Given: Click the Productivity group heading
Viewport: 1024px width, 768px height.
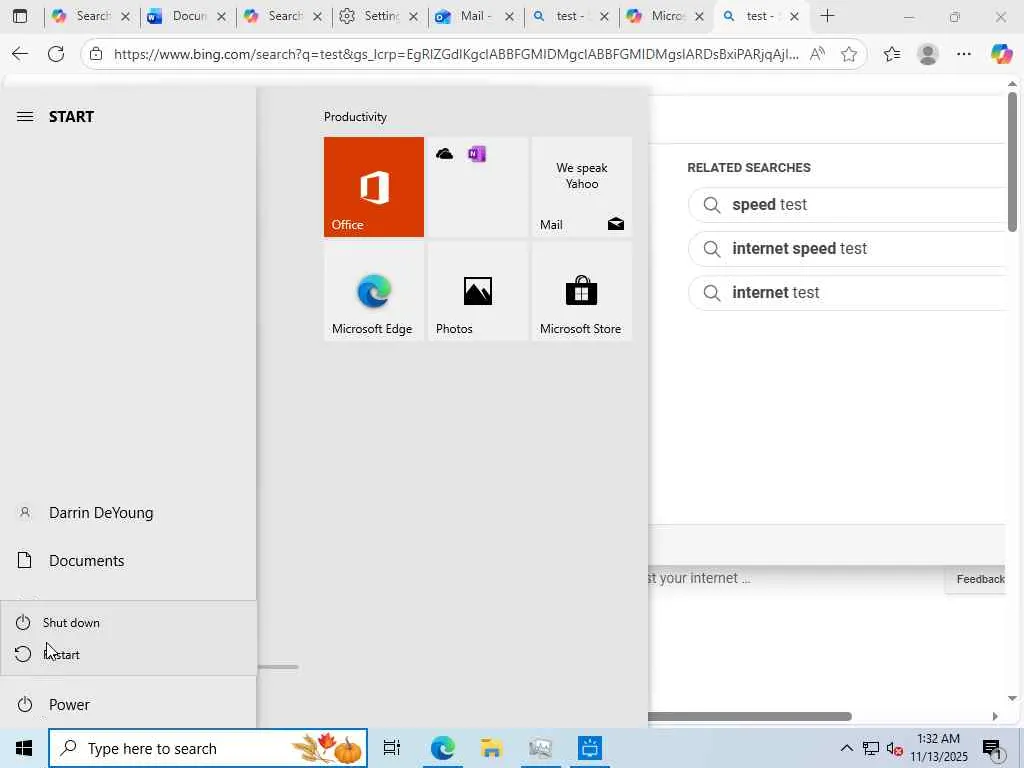Looking at the screenshot, I should [355, 117].
